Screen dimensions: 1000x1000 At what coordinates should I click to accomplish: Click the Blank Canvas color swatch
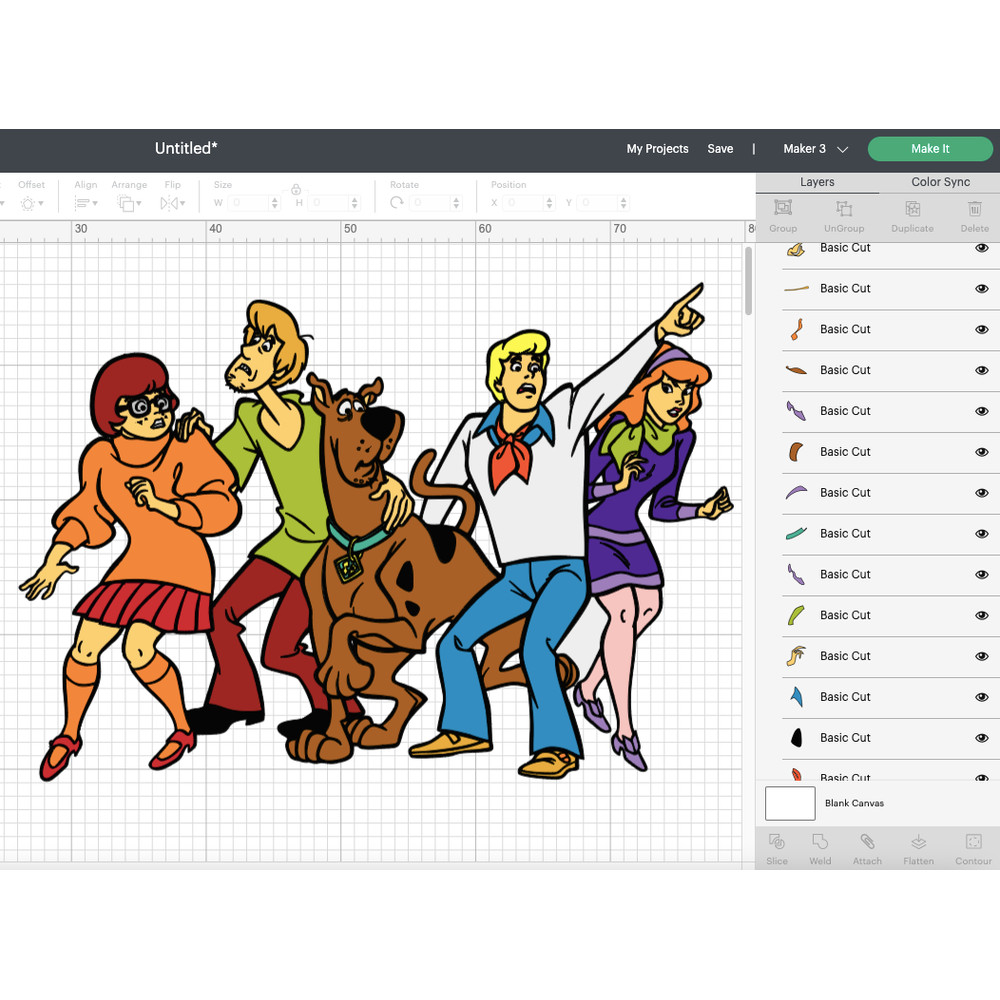(x=790, y=803)
